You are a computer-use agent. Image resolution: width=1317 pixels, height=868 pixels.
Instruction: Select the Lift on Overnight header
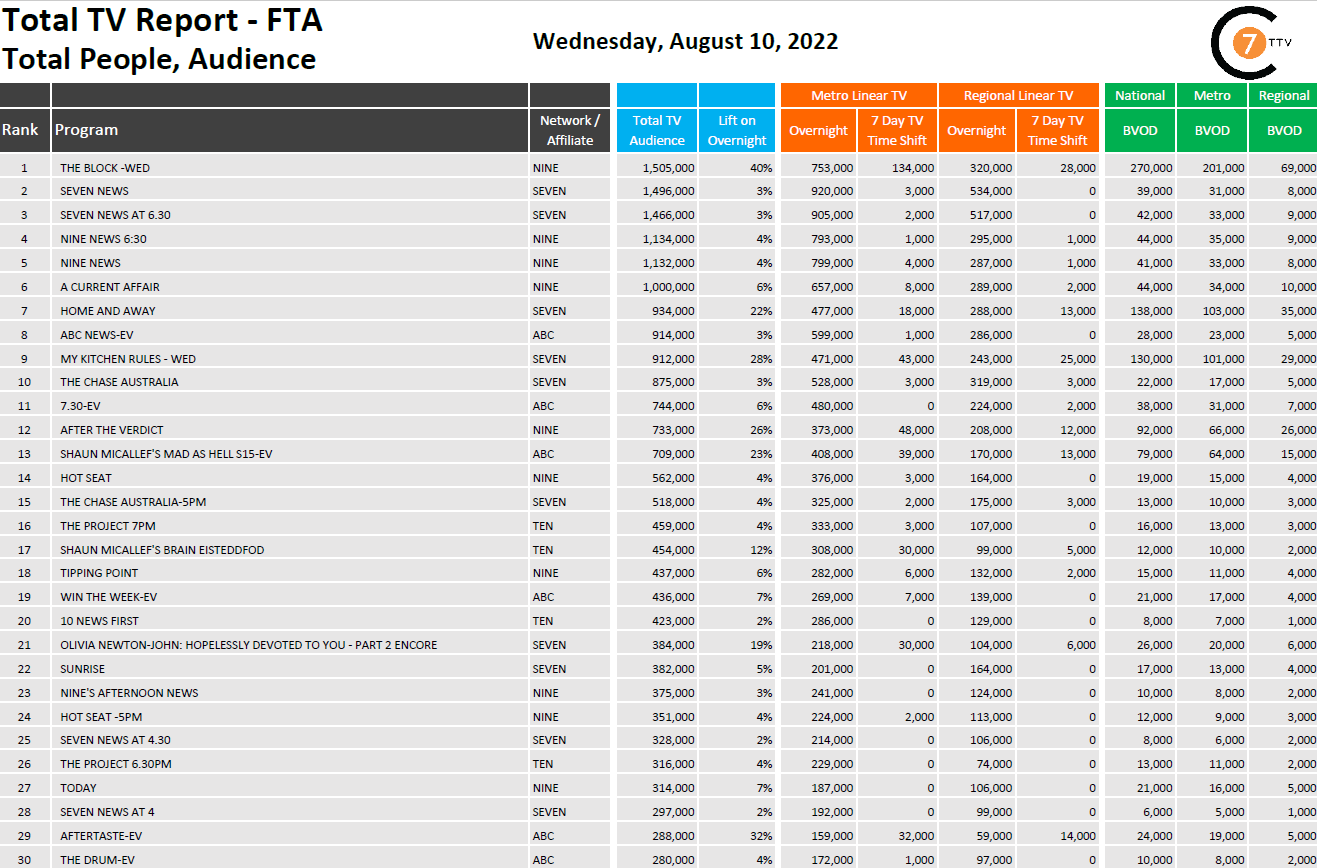pos(737,130)
